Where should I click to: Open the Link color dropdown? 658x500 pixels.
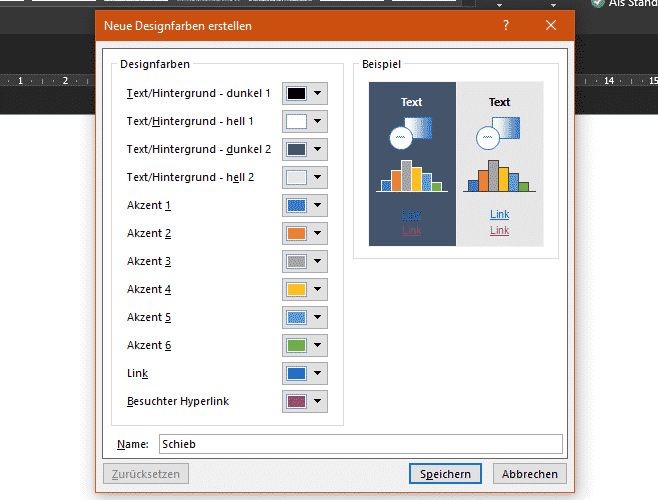pyautogui.click(x=305, y=374)
